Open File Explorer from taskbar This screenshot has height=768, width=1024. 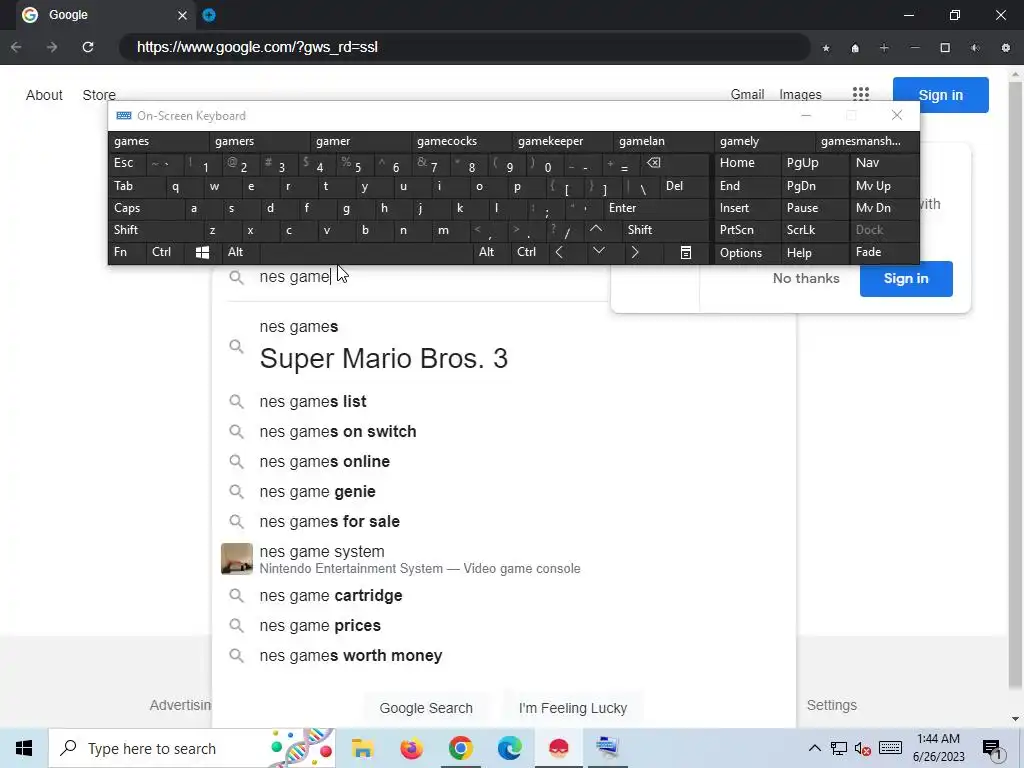[362, 748]
